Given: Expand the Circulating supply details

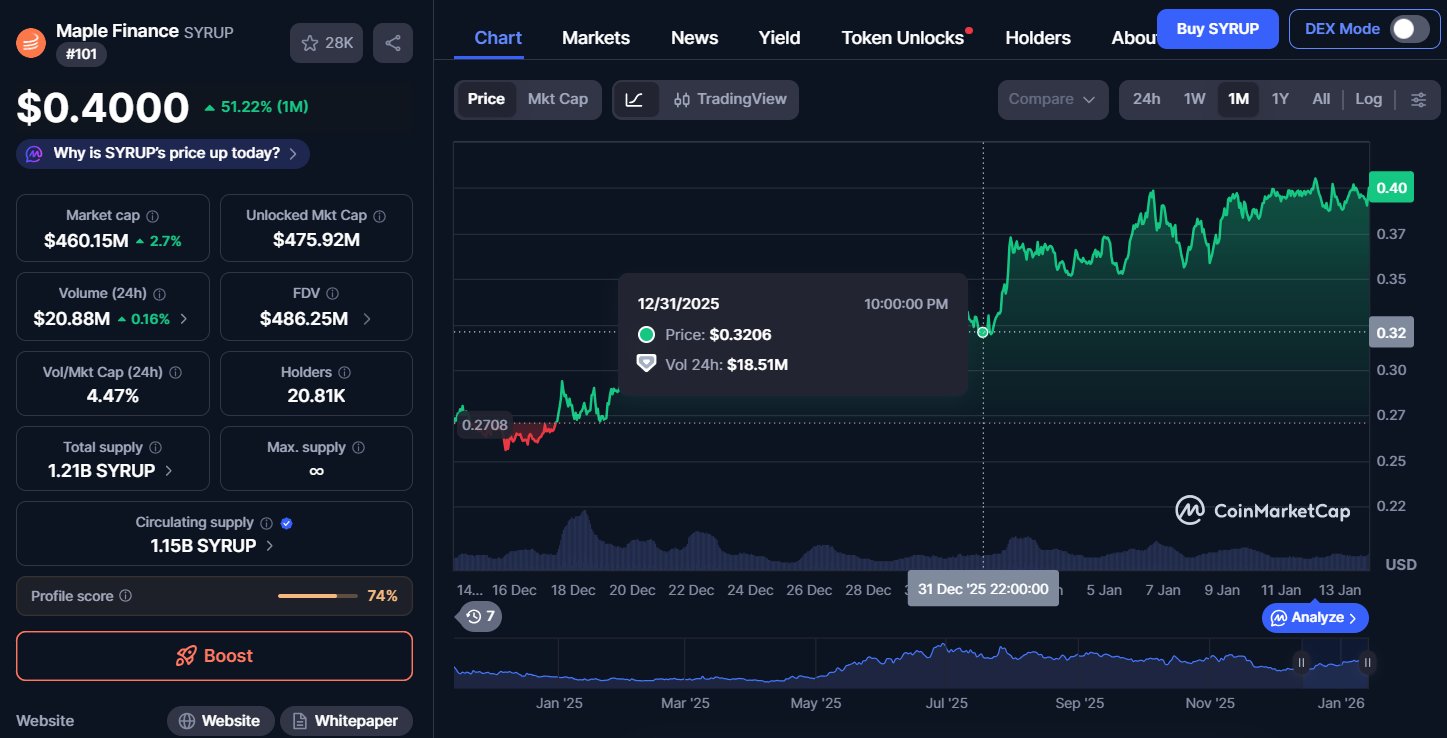Looking at the screenshot, I should click(270, 546).
